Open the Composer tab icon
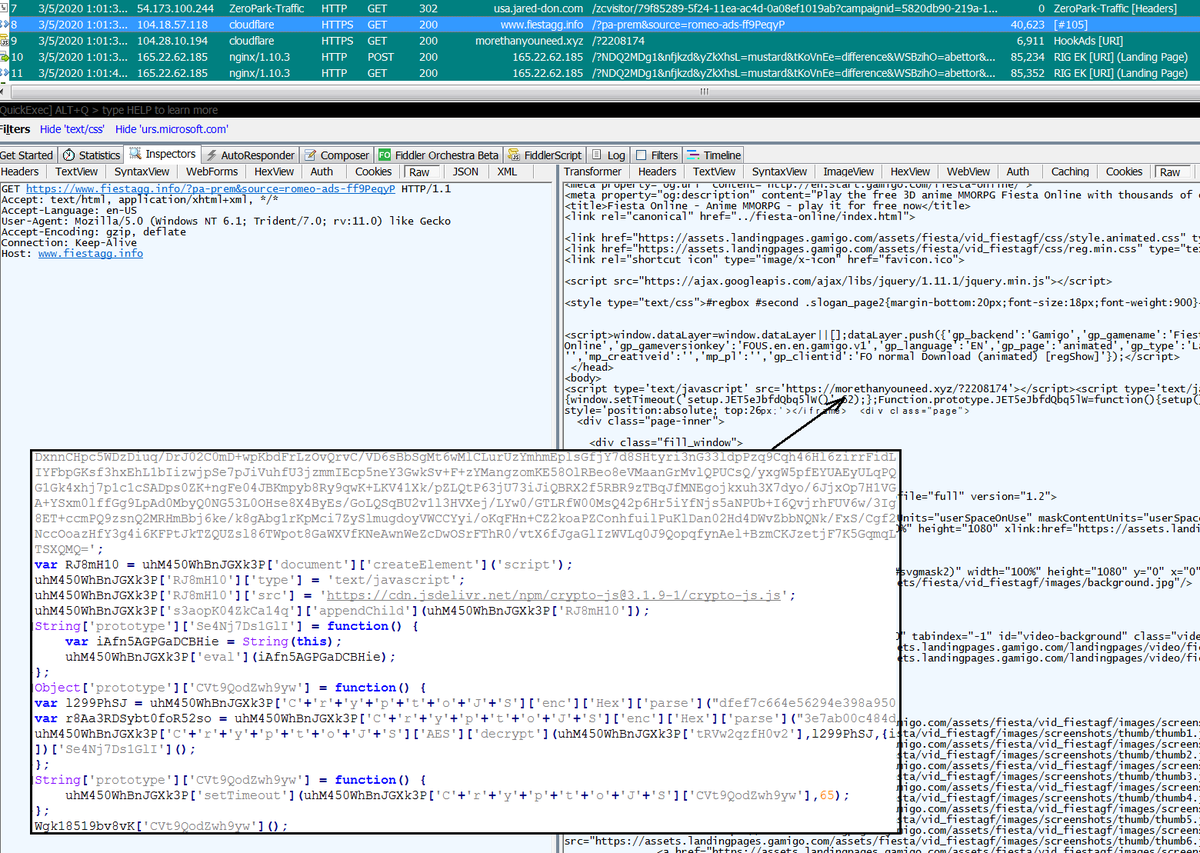 (311, 155)
